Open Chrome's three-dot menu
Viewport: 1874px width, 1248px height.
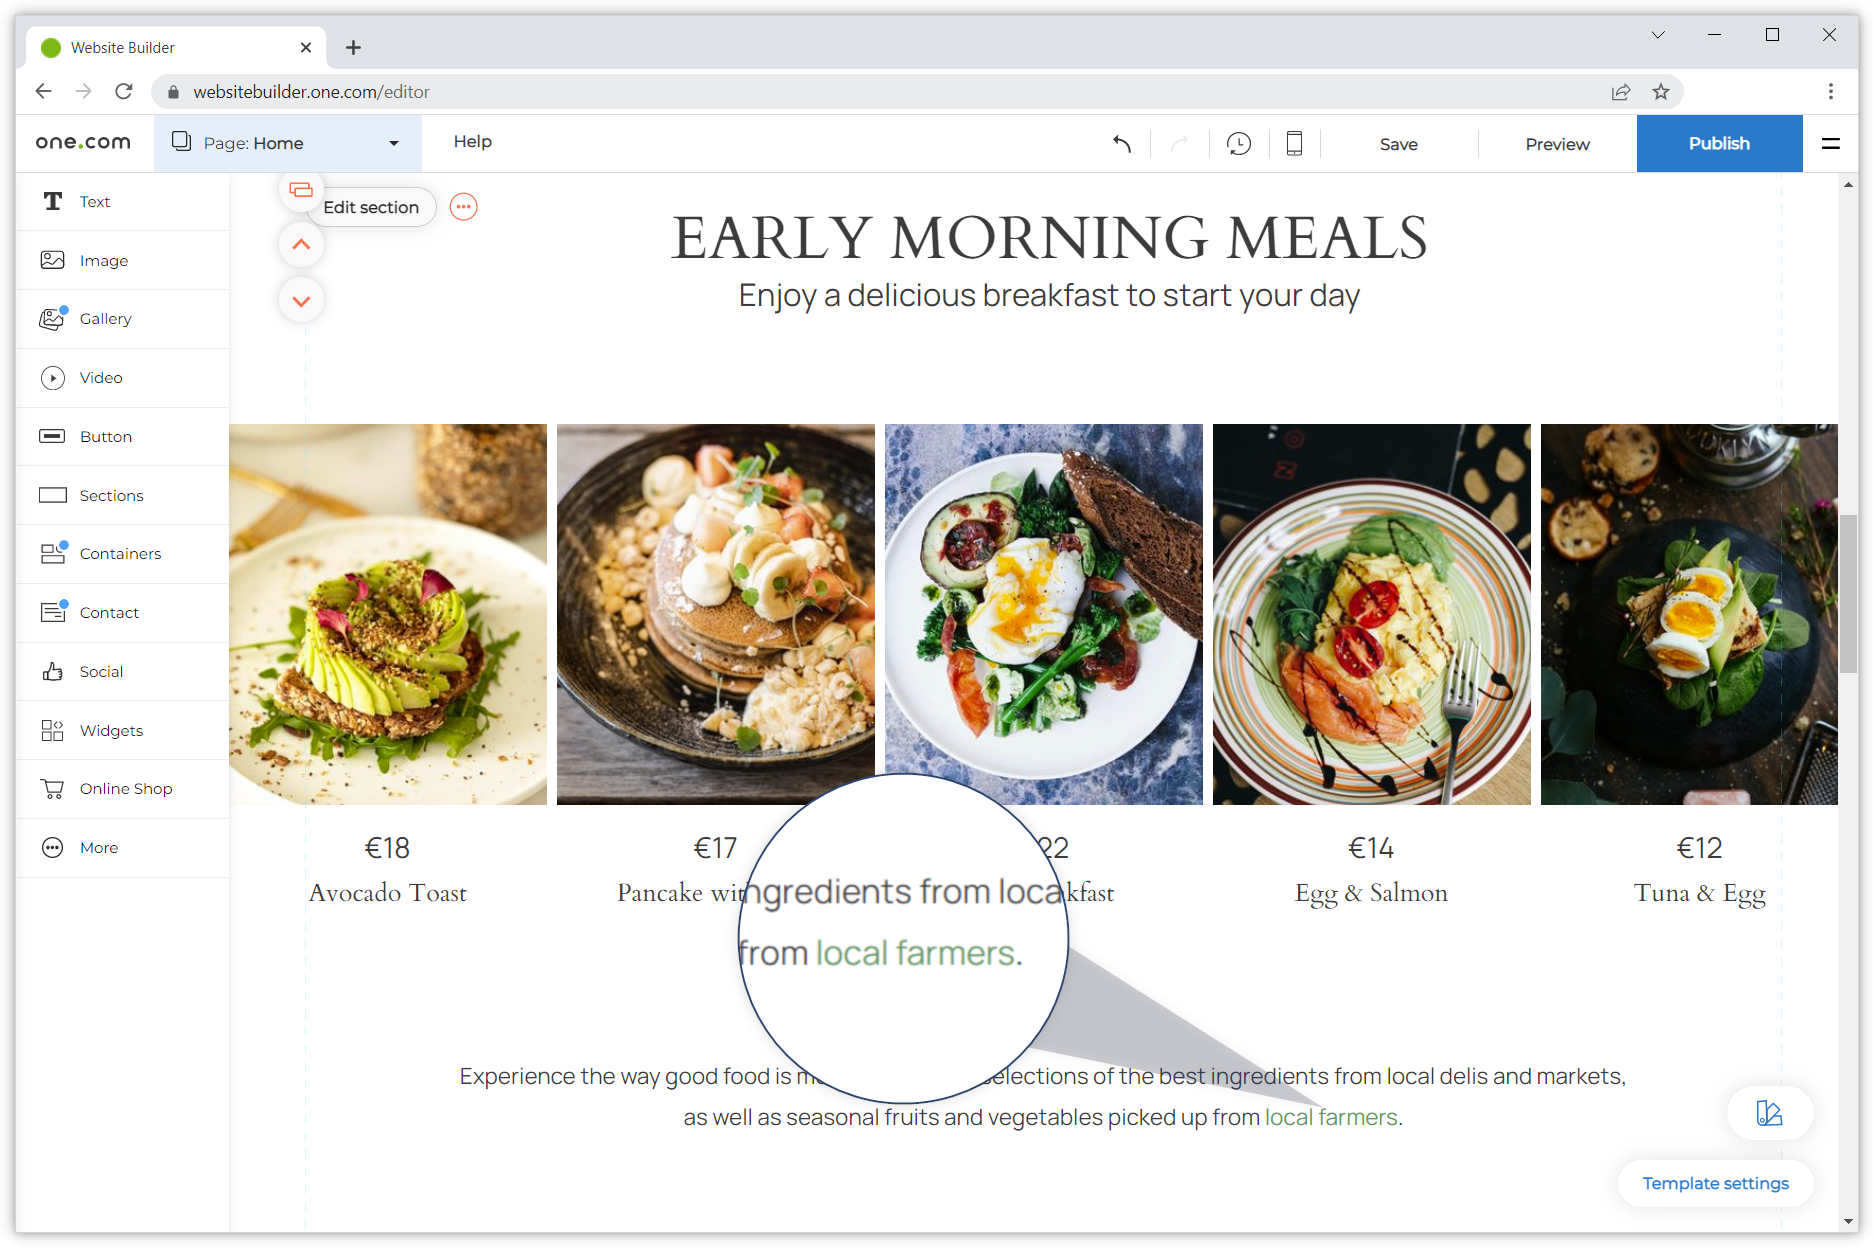click(1830, 92)
